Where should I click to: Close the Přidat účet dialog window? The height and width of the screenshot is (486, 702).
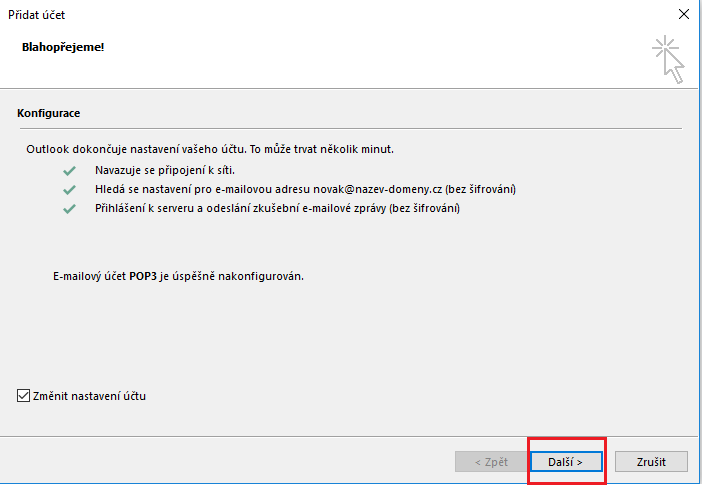[682, 15]
